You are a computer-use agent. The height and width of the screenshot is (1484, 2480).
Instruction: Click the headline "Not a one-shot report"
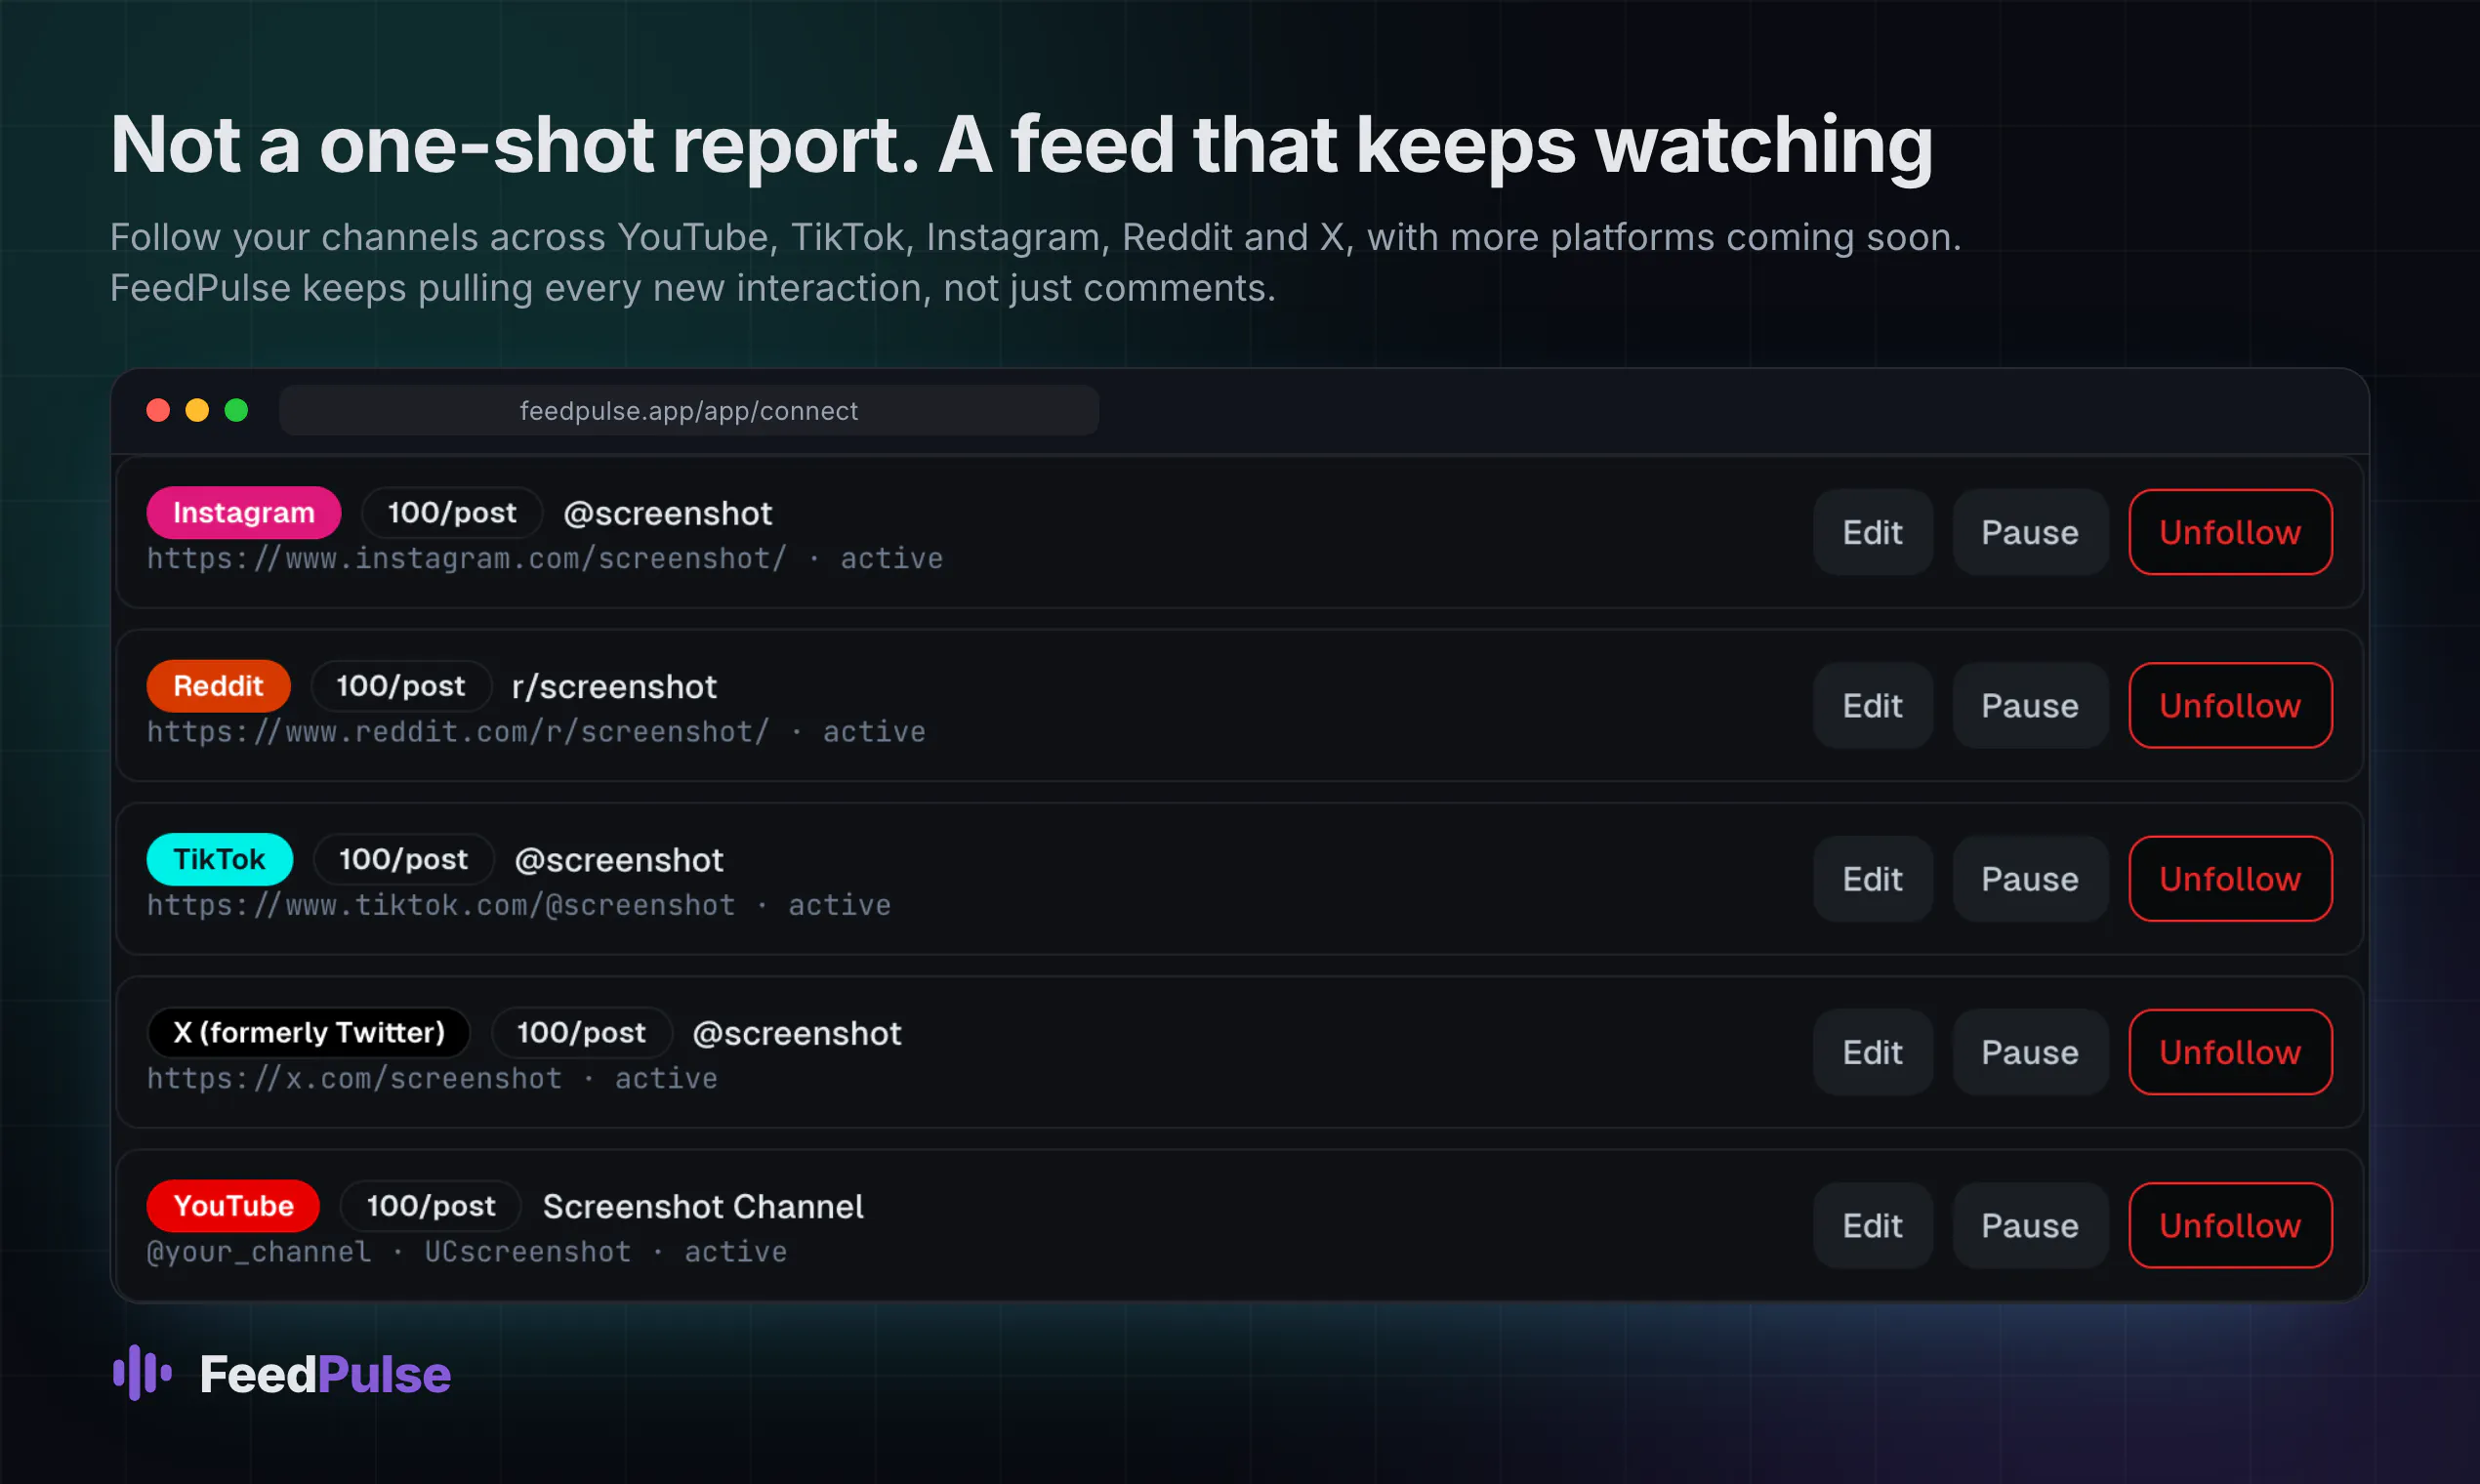pyautogui.click(x=514, y=146)
